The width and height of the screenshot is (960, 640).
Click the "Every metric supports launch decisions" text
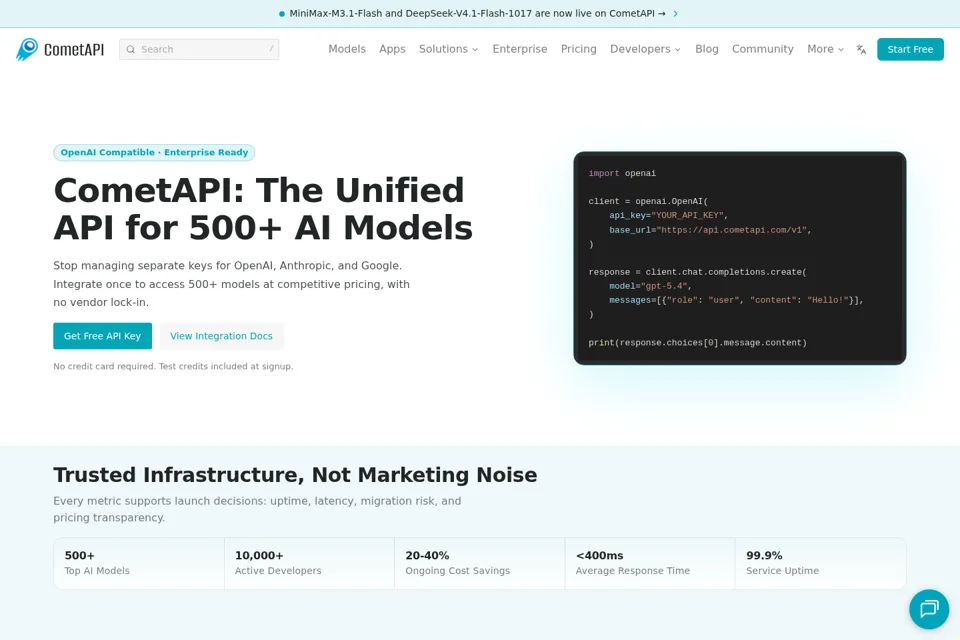click(257, 509)
